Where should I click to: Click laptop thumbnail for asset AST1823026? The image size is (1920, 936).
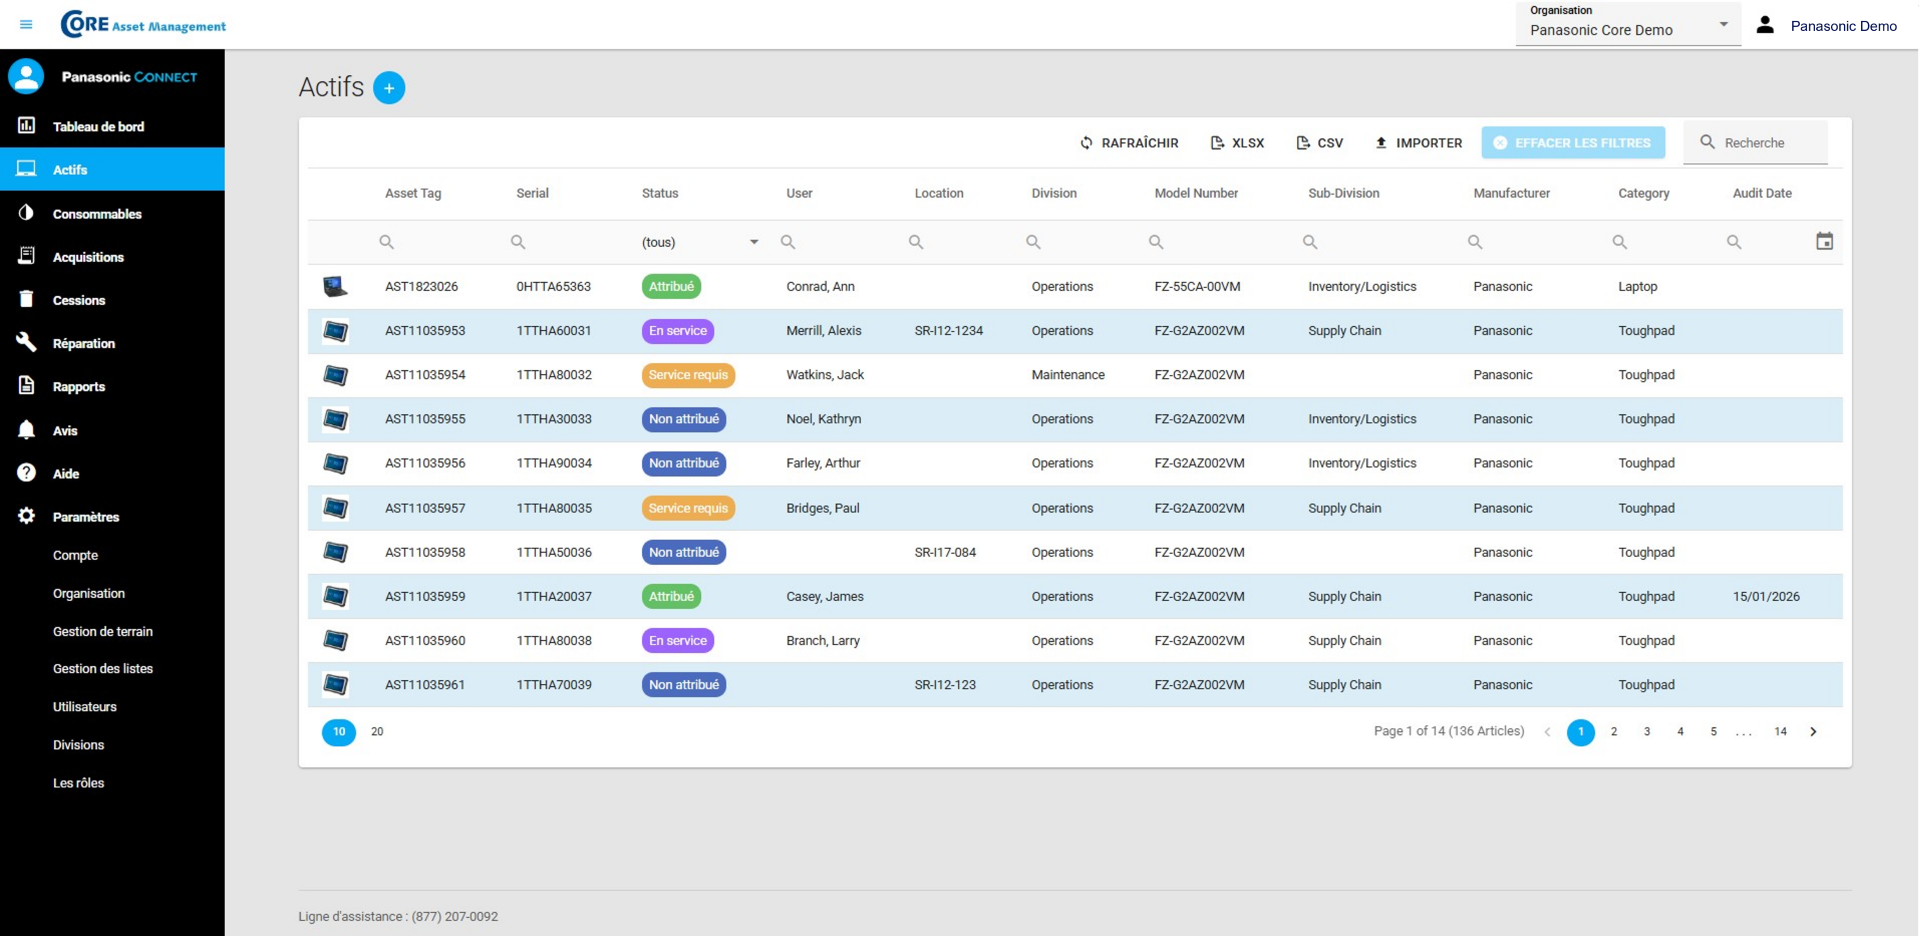(x=335, y=287)
